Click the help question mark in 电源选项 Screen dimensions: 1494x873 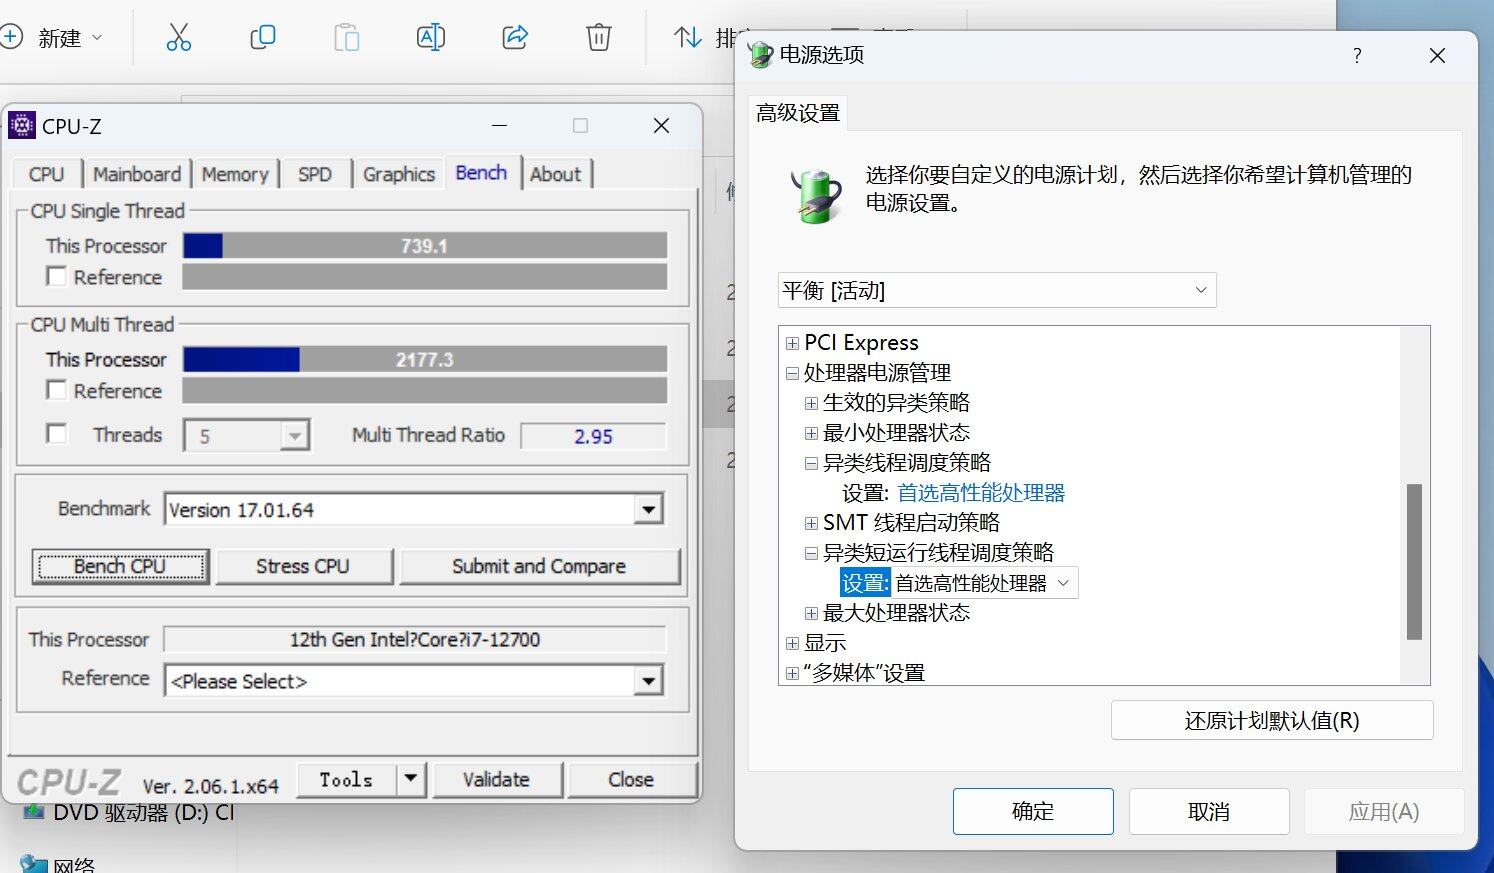point(1357,55)
